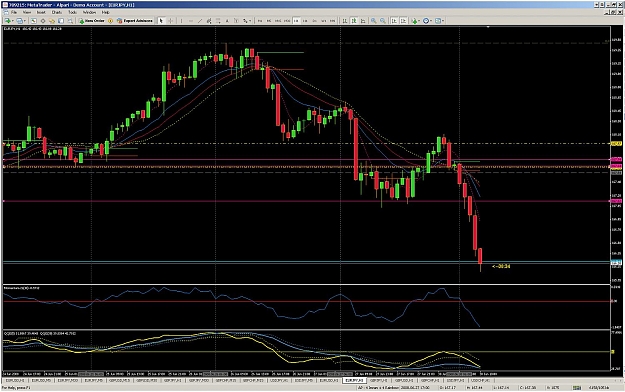Switch chart to M30 timeframe
The width and height of the screenshot is (625, 392).
tap(287, 21)
